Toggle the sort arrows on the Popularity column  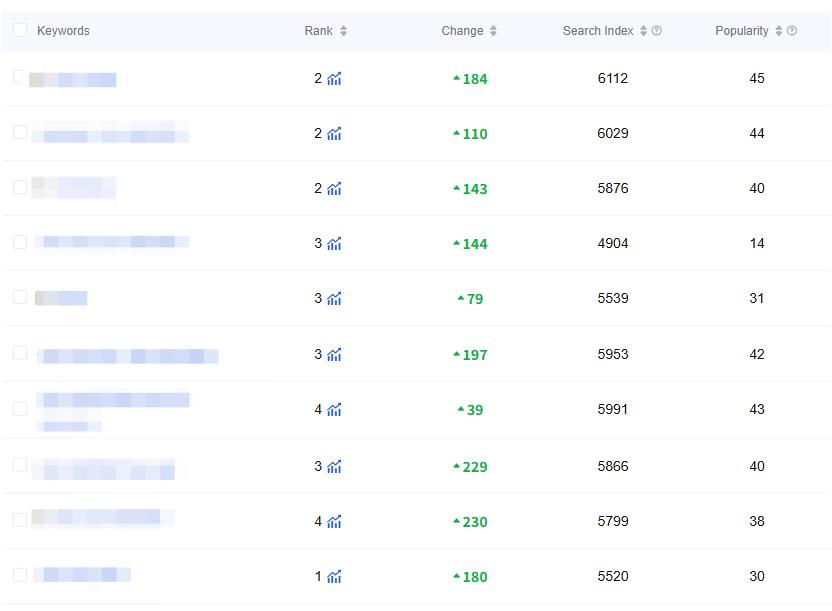click(x=778, y=31)
